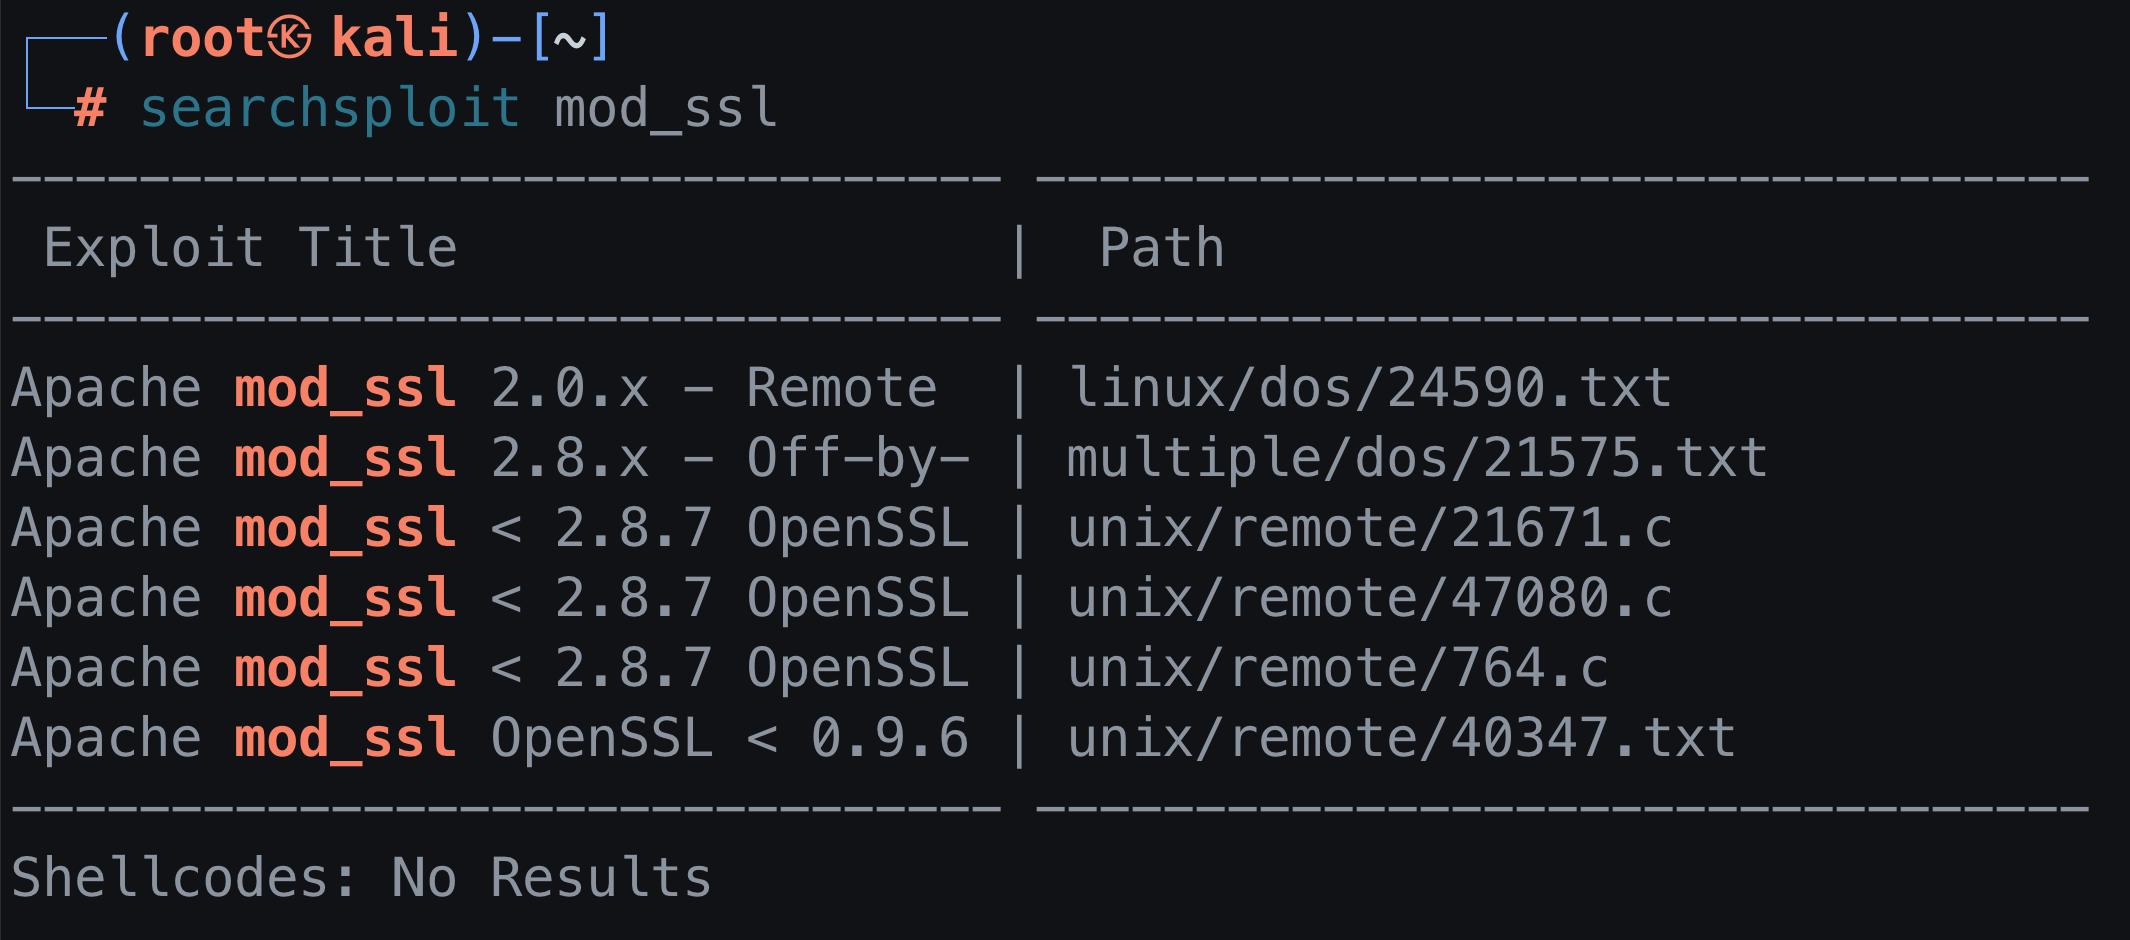Click the searchsploit command word
Viewport: 2130px width, 940px height.
tap(330, 108)
